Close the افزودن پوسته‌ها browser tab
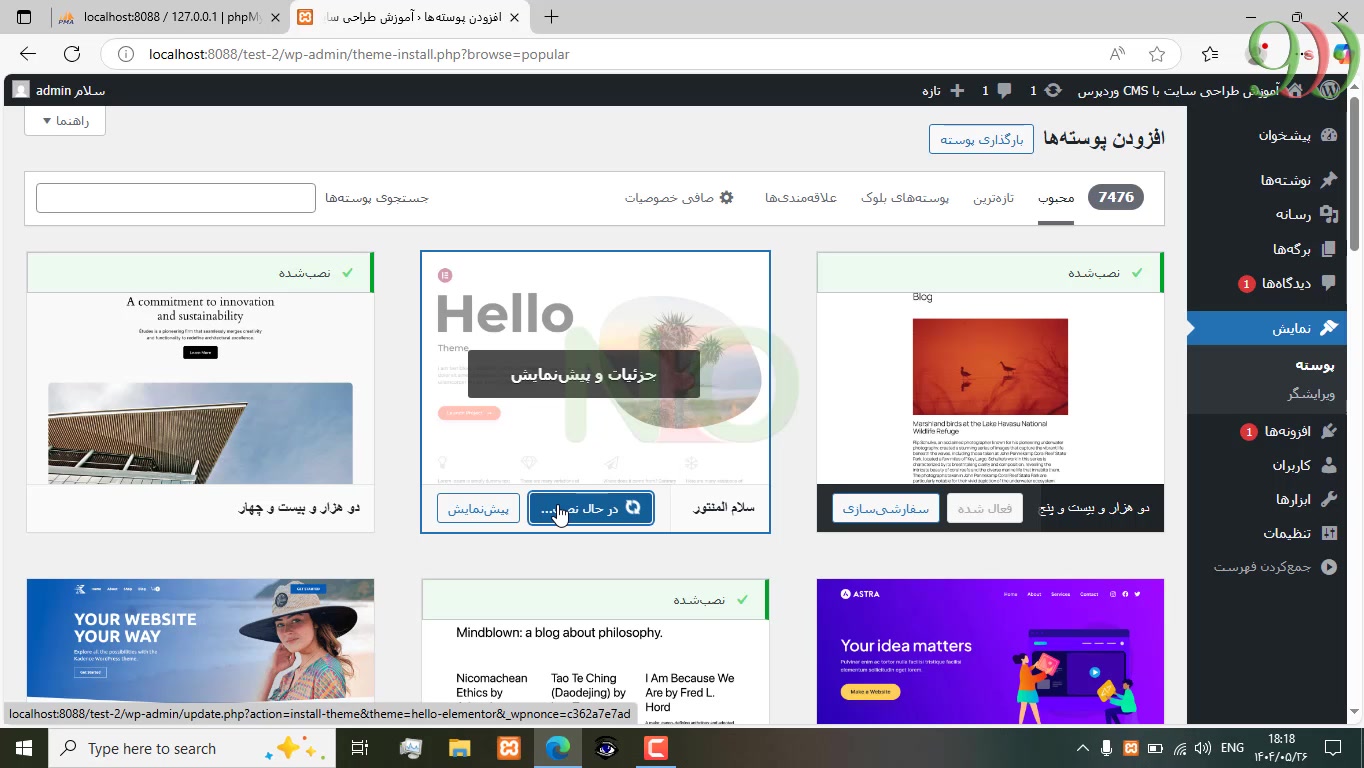This screenshot has width=1364, height=768. coord(514,17)
